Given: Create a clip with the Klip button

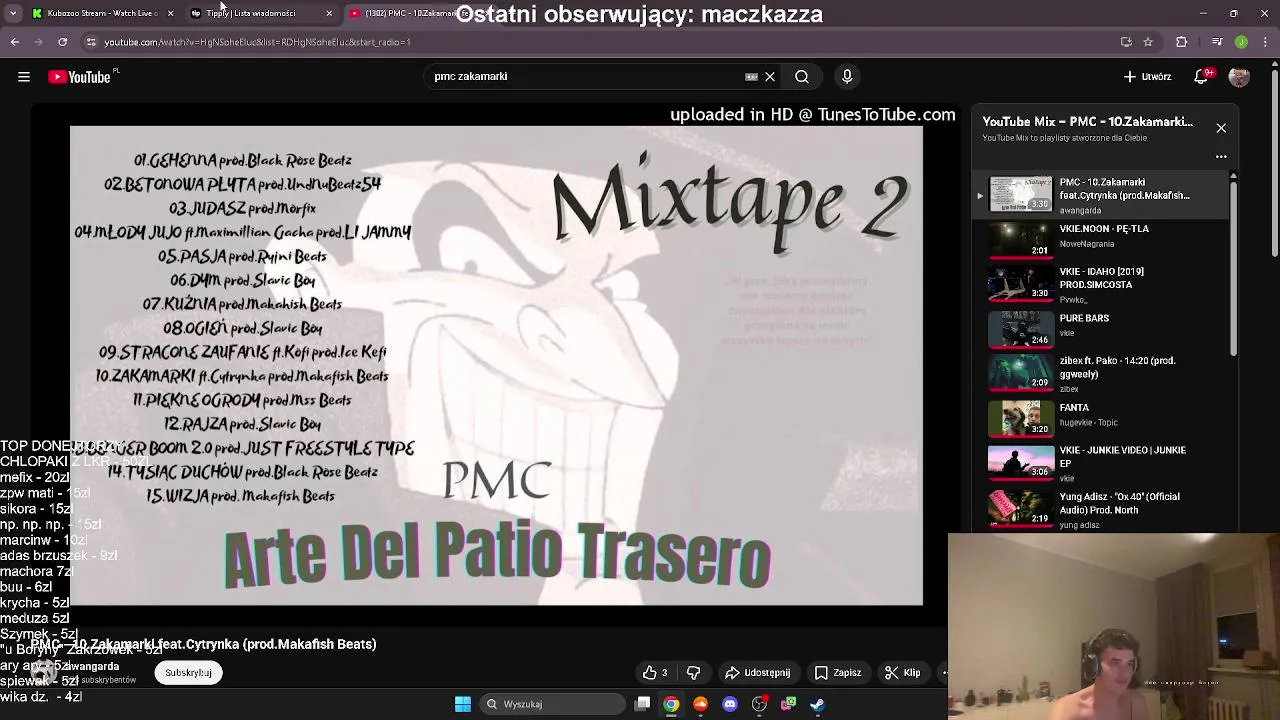Looking at the screenshot, I should pos(902,673).
